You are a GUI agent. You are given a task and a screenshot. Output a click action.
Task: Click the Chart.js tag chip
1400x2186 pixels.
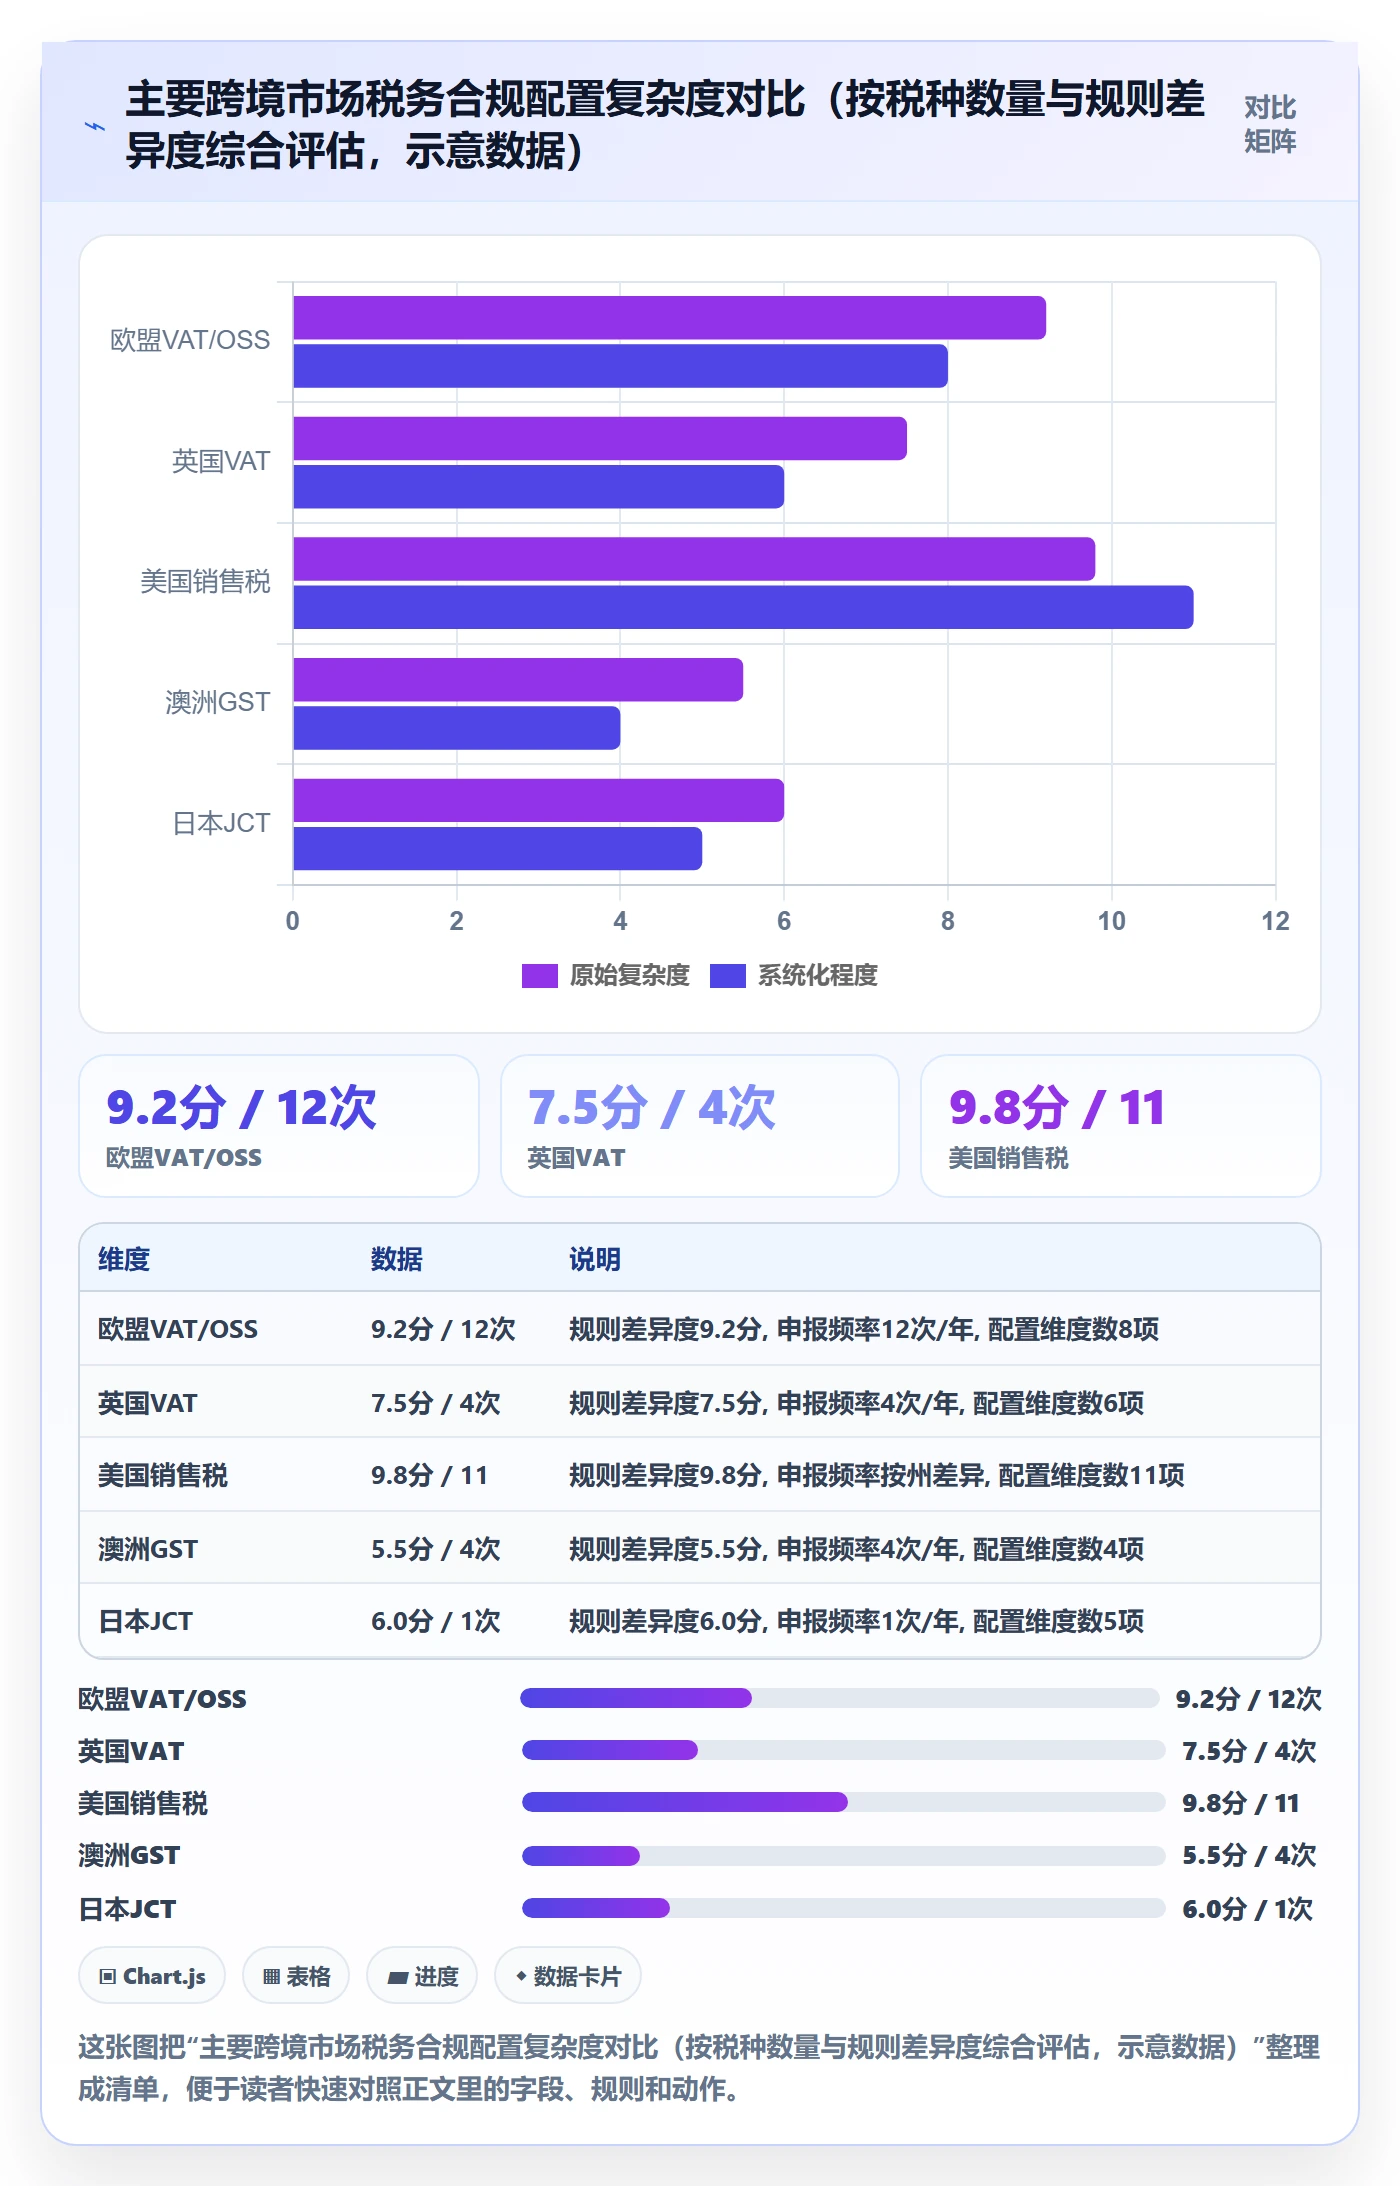coord(152,1976)
